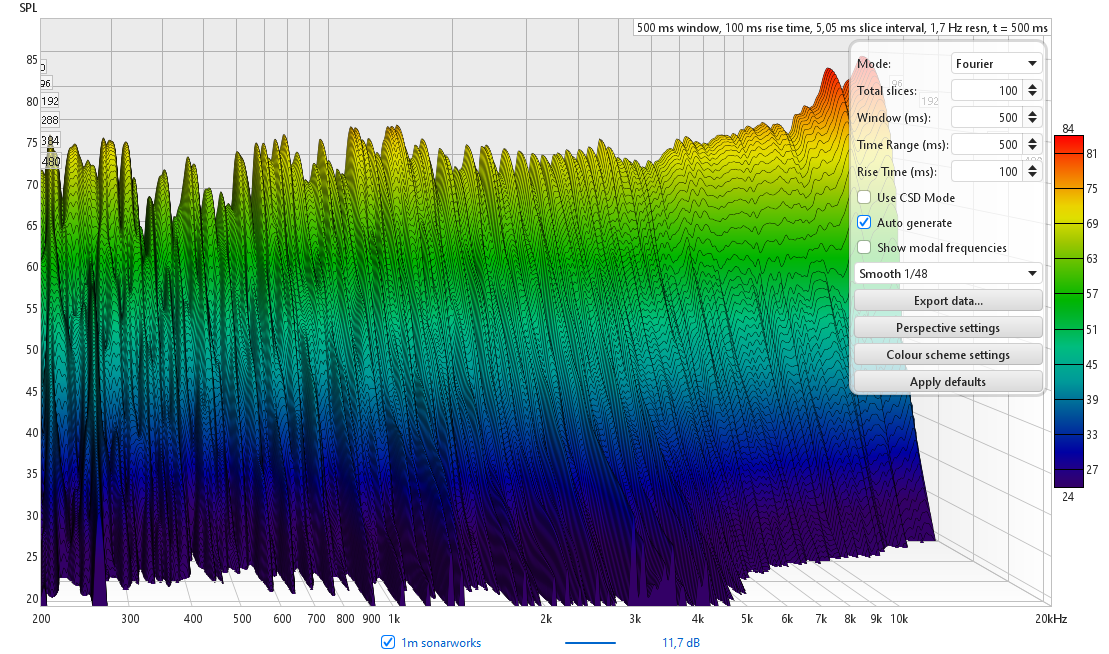
Task: Enable the Use CSD Mode checkbox
Action: pos(864,197)
